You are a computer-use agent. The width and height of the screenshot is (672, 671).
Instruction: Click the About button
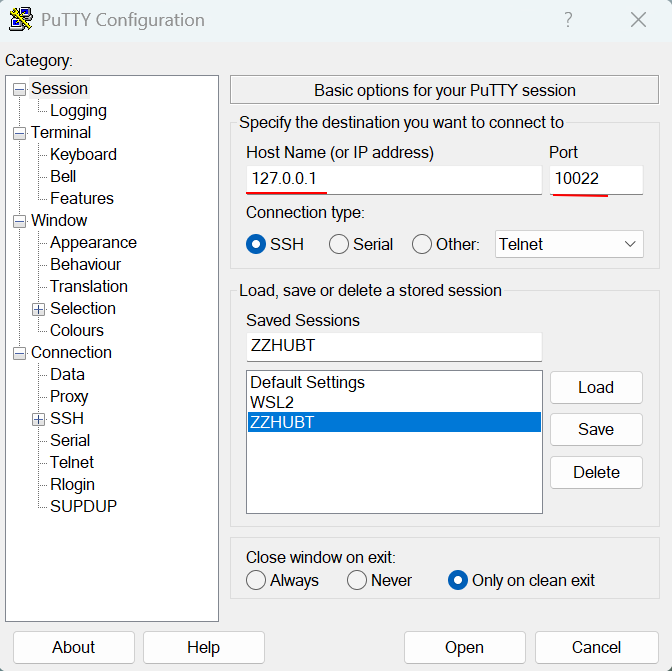point(74,647)
